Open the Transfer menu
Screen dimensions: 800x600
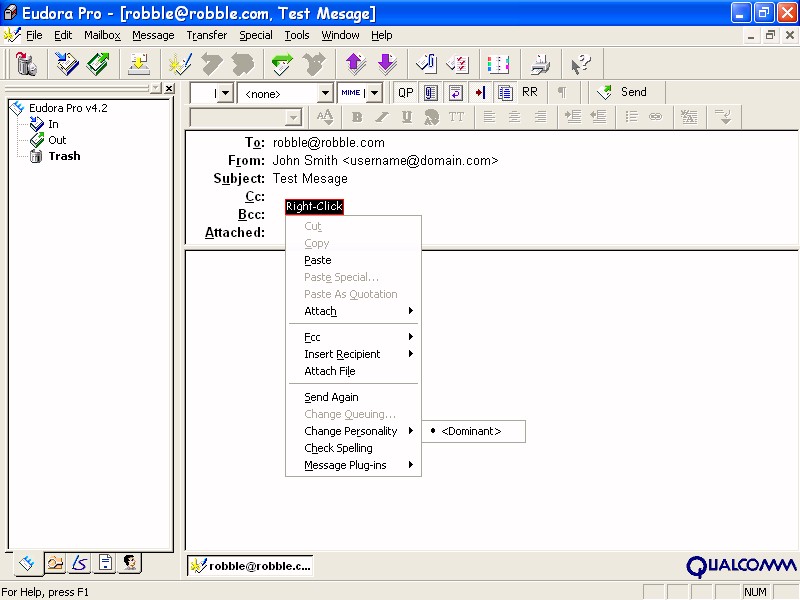tap(207, 35)
